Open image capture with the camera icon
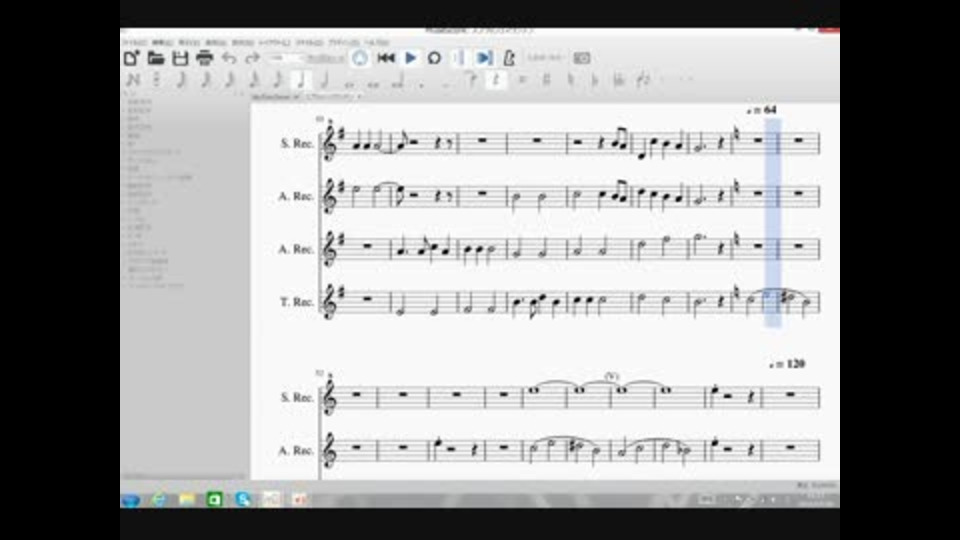 [x=582, y=58]
